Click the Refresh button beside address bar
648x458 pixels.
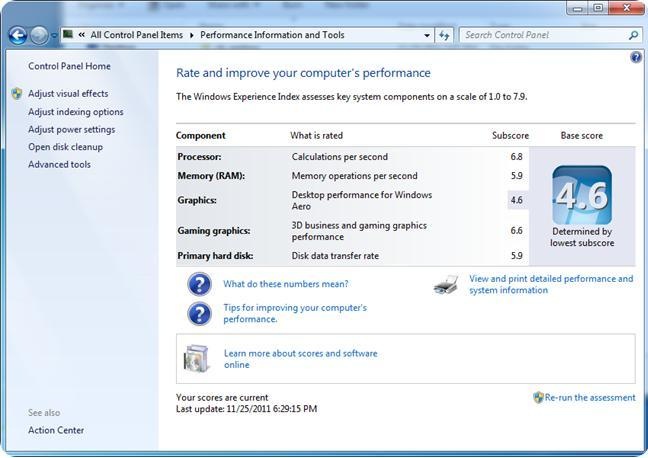pos(444,36)
